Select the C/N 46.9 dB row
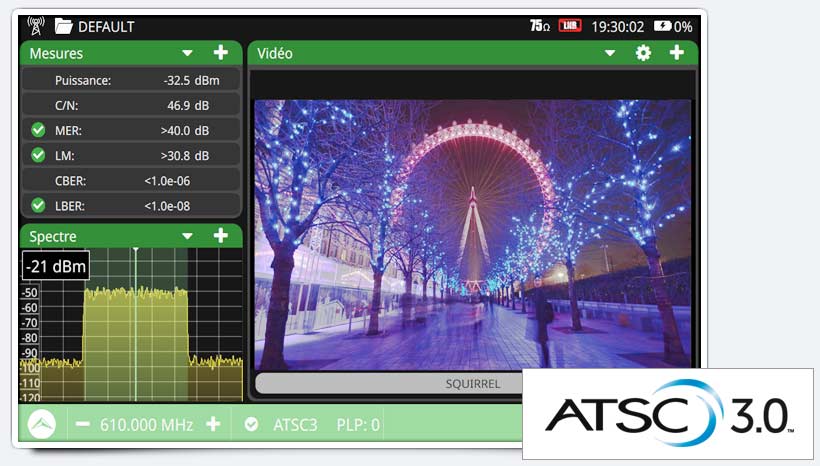820x466 pixels. pyautogui.click(x=131, y=106)
